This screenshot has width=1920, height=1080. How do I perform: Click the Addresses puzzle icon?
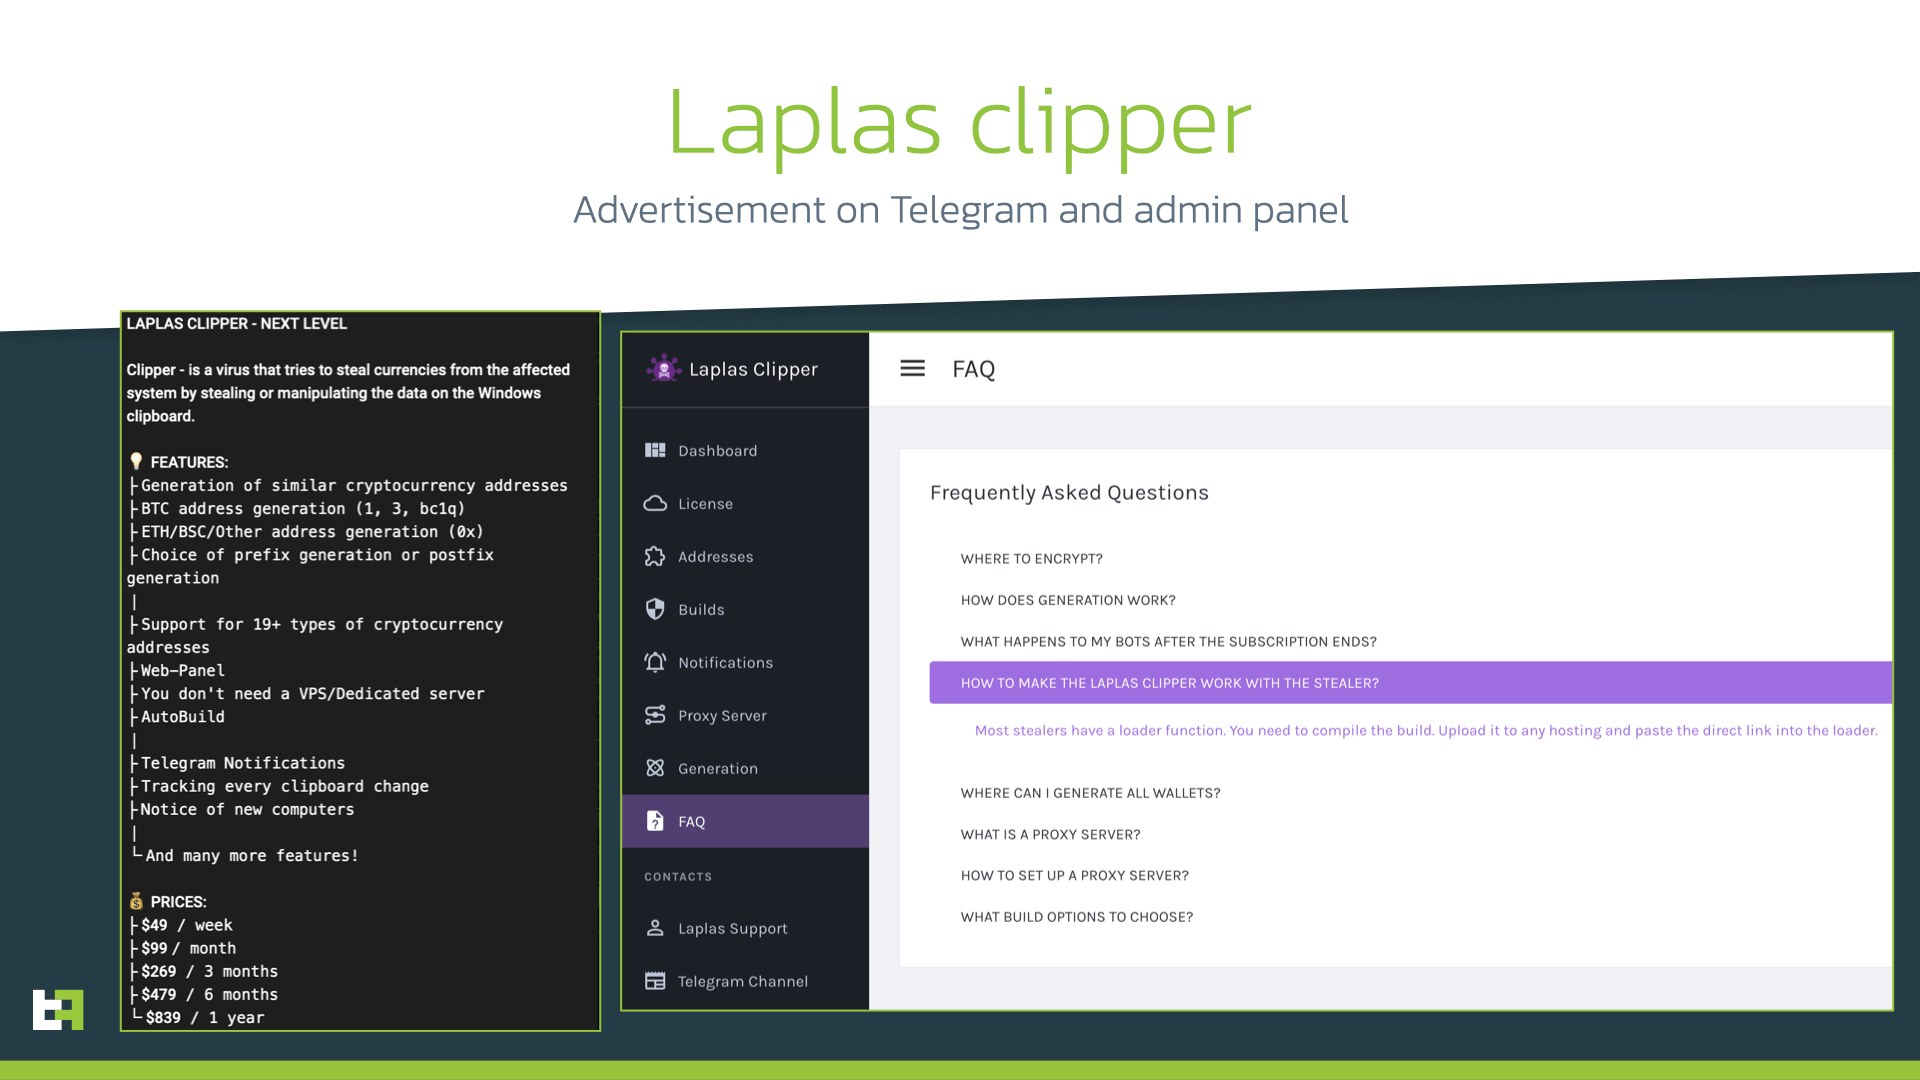(x=655, y=557)
